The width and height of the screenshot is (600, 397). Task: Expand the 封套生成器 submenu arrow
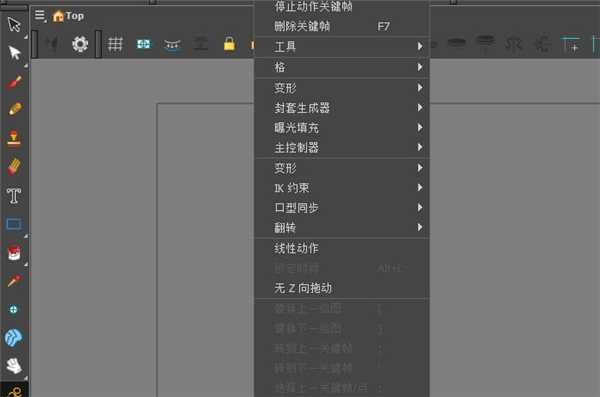[420, 108]
